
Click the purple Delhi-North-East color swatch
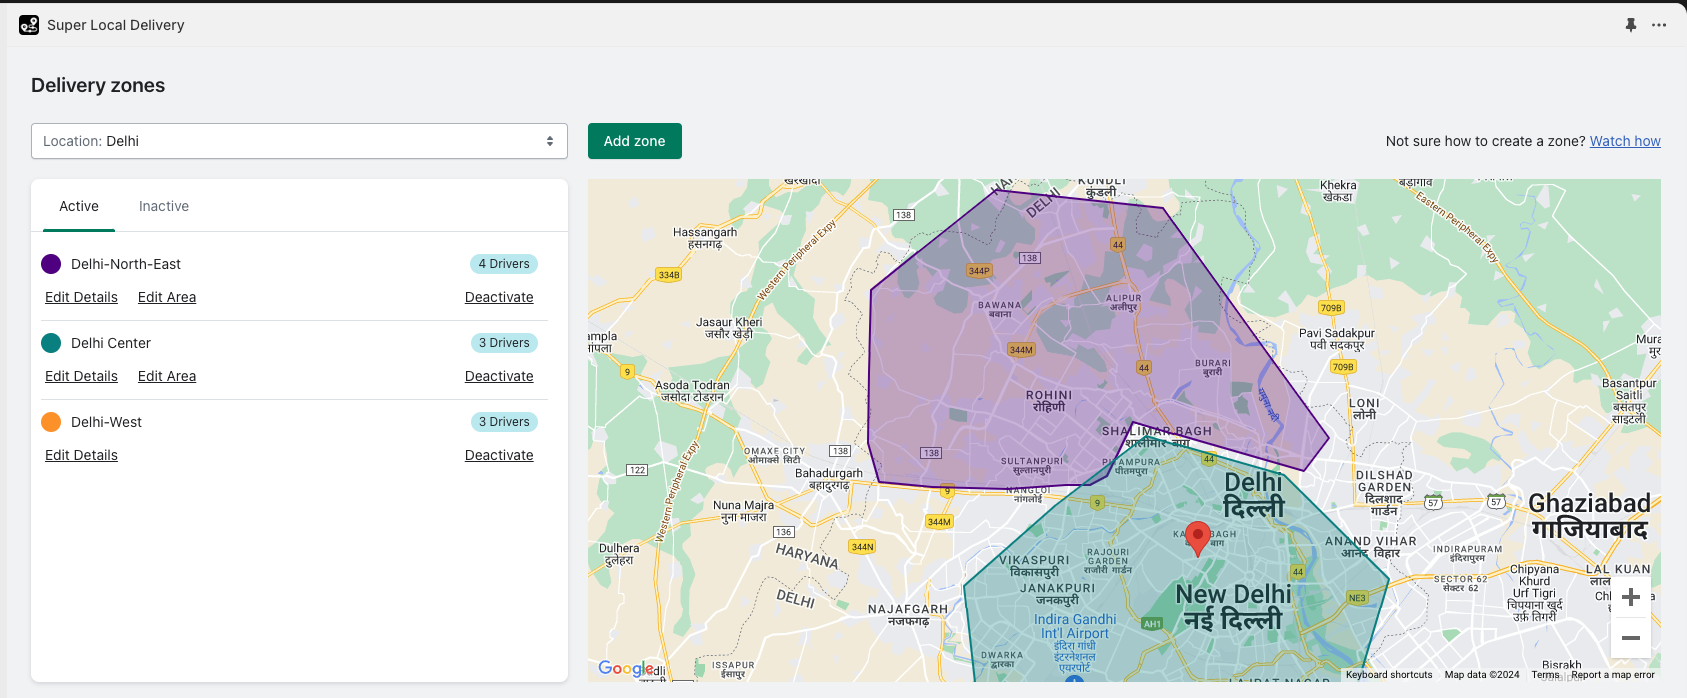coord(51,264)
